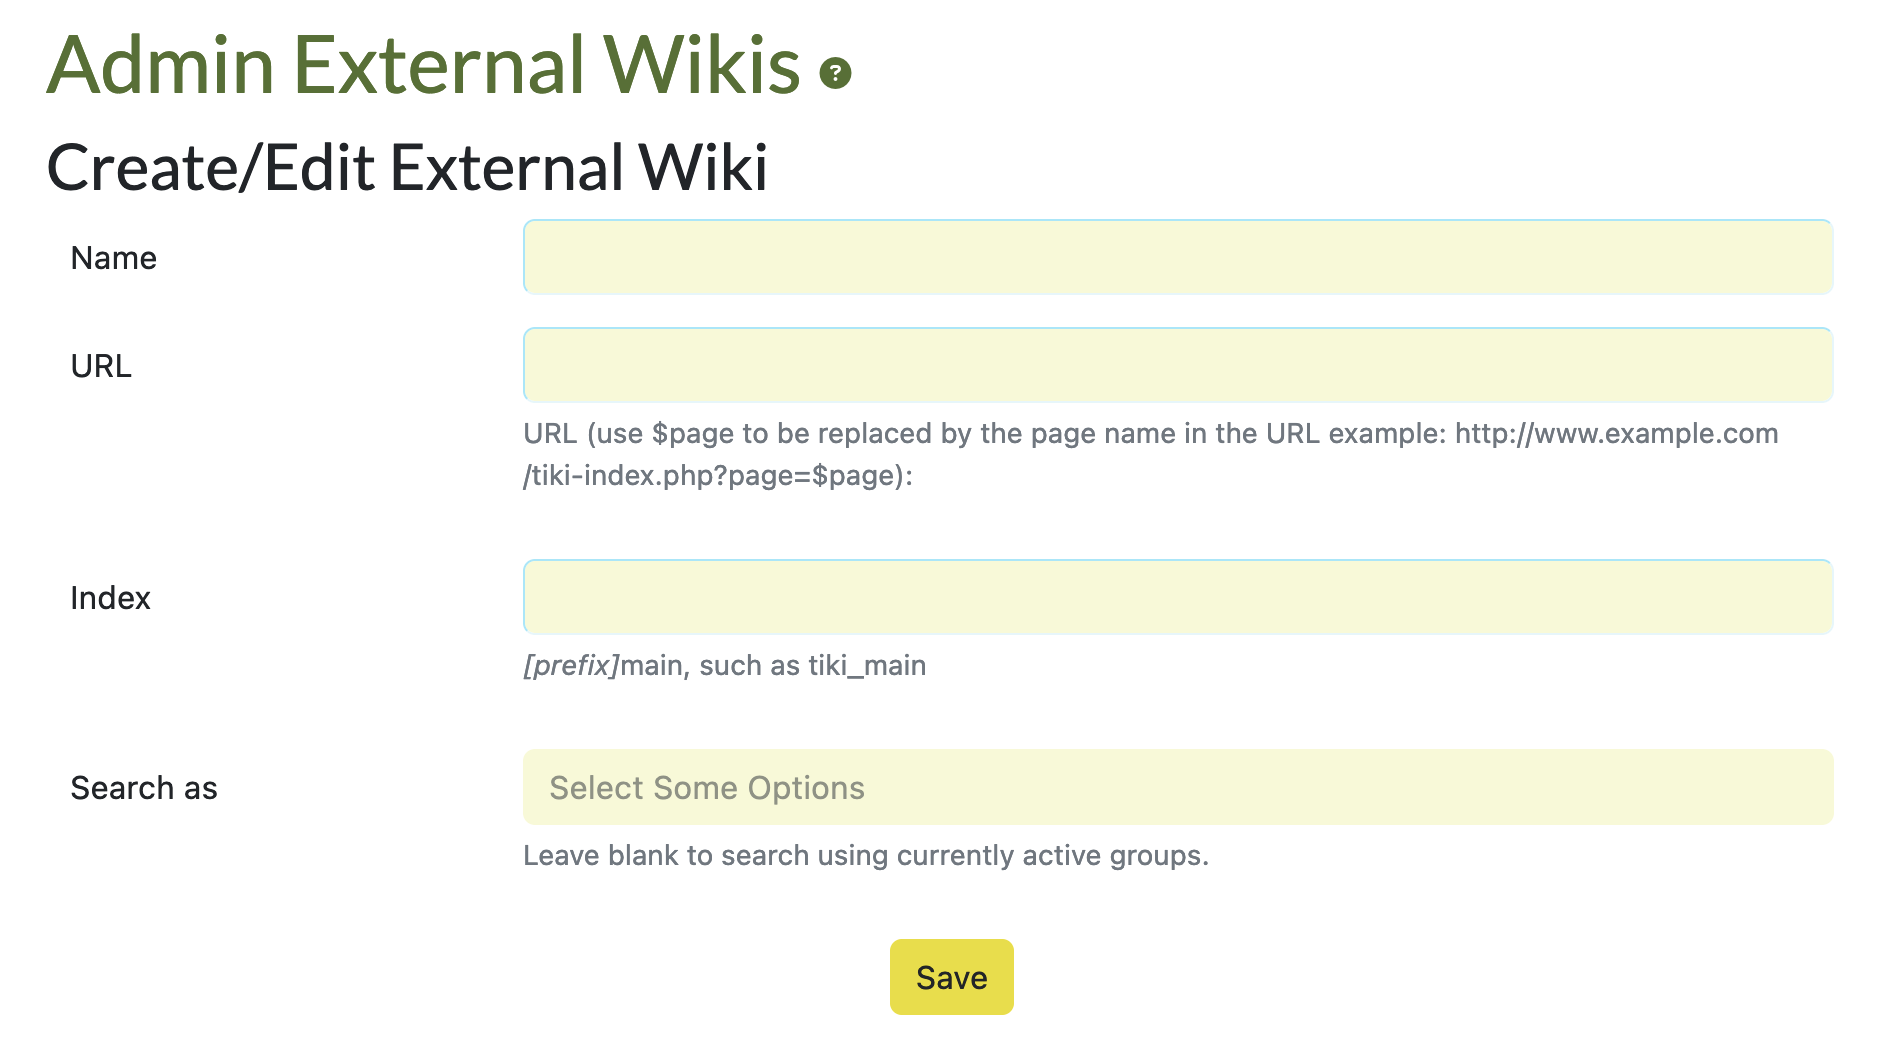Click the Search as label
The image size is (1904, 1048).
click(144, 788)
